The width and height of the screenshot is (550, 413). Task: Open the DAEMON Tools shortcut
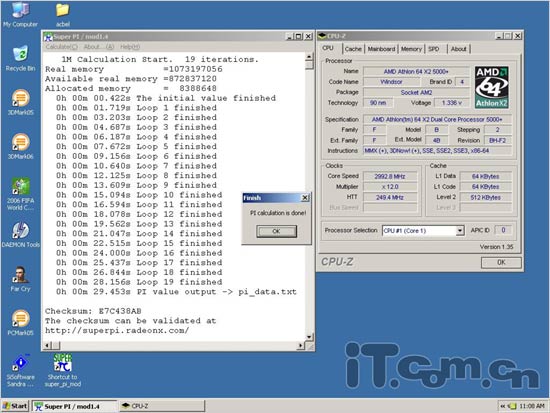pos(20,234)
